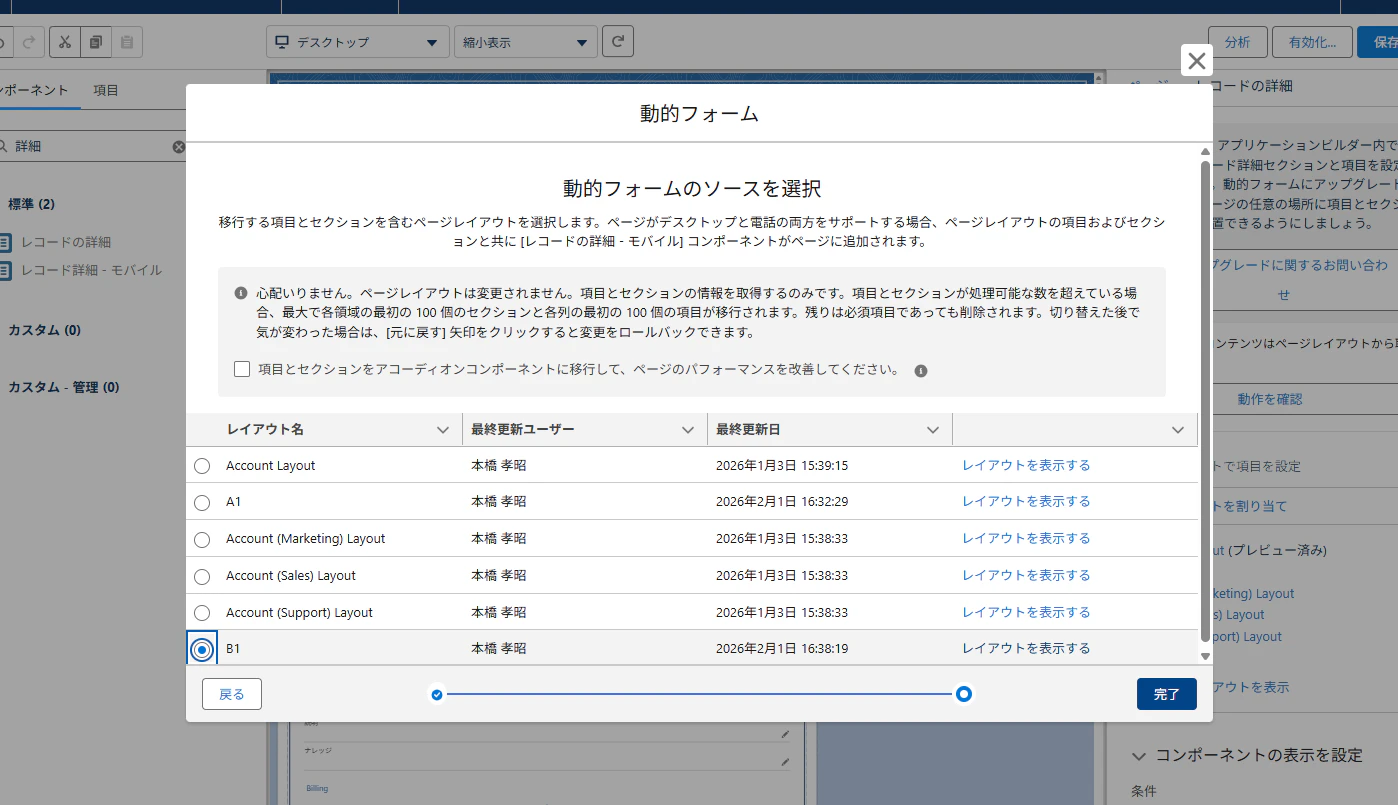Screen dimensions: 1398x805
Task: Open レイアウトを表示する for Account (Support) Layout
Action: pos(1026,612)
